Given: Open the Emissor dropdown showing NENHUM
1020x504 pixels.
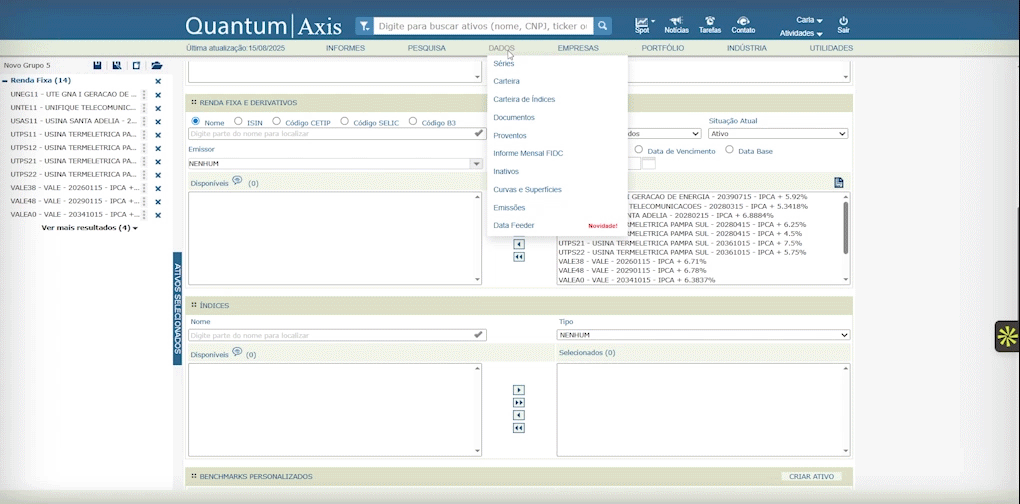Looking at the screenshot, I should pos(334,164).
